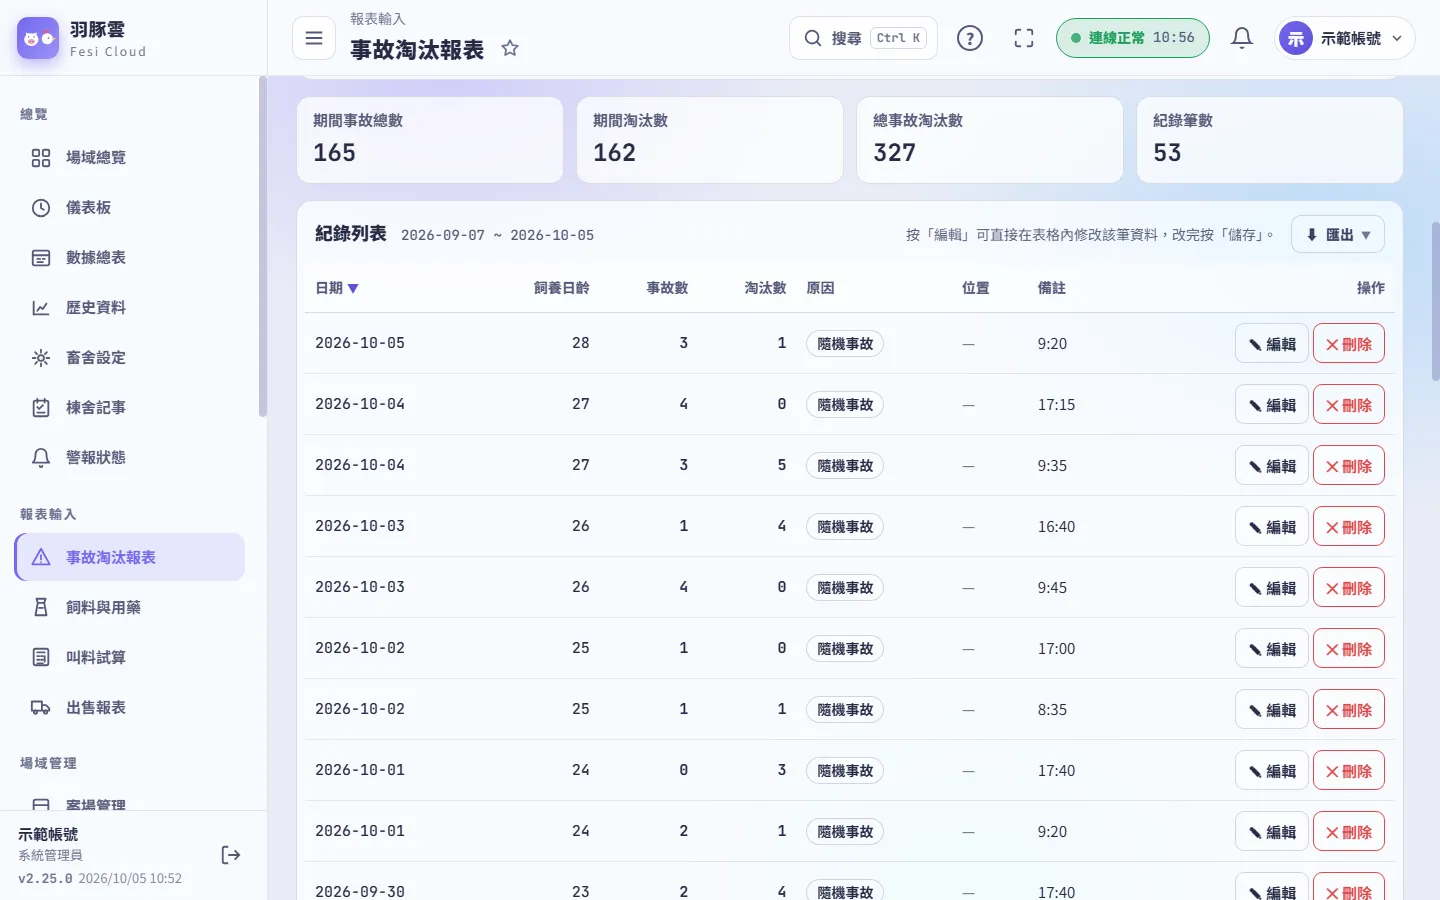Edit the 2026-10-02 17:00 record

(1272, 649)
